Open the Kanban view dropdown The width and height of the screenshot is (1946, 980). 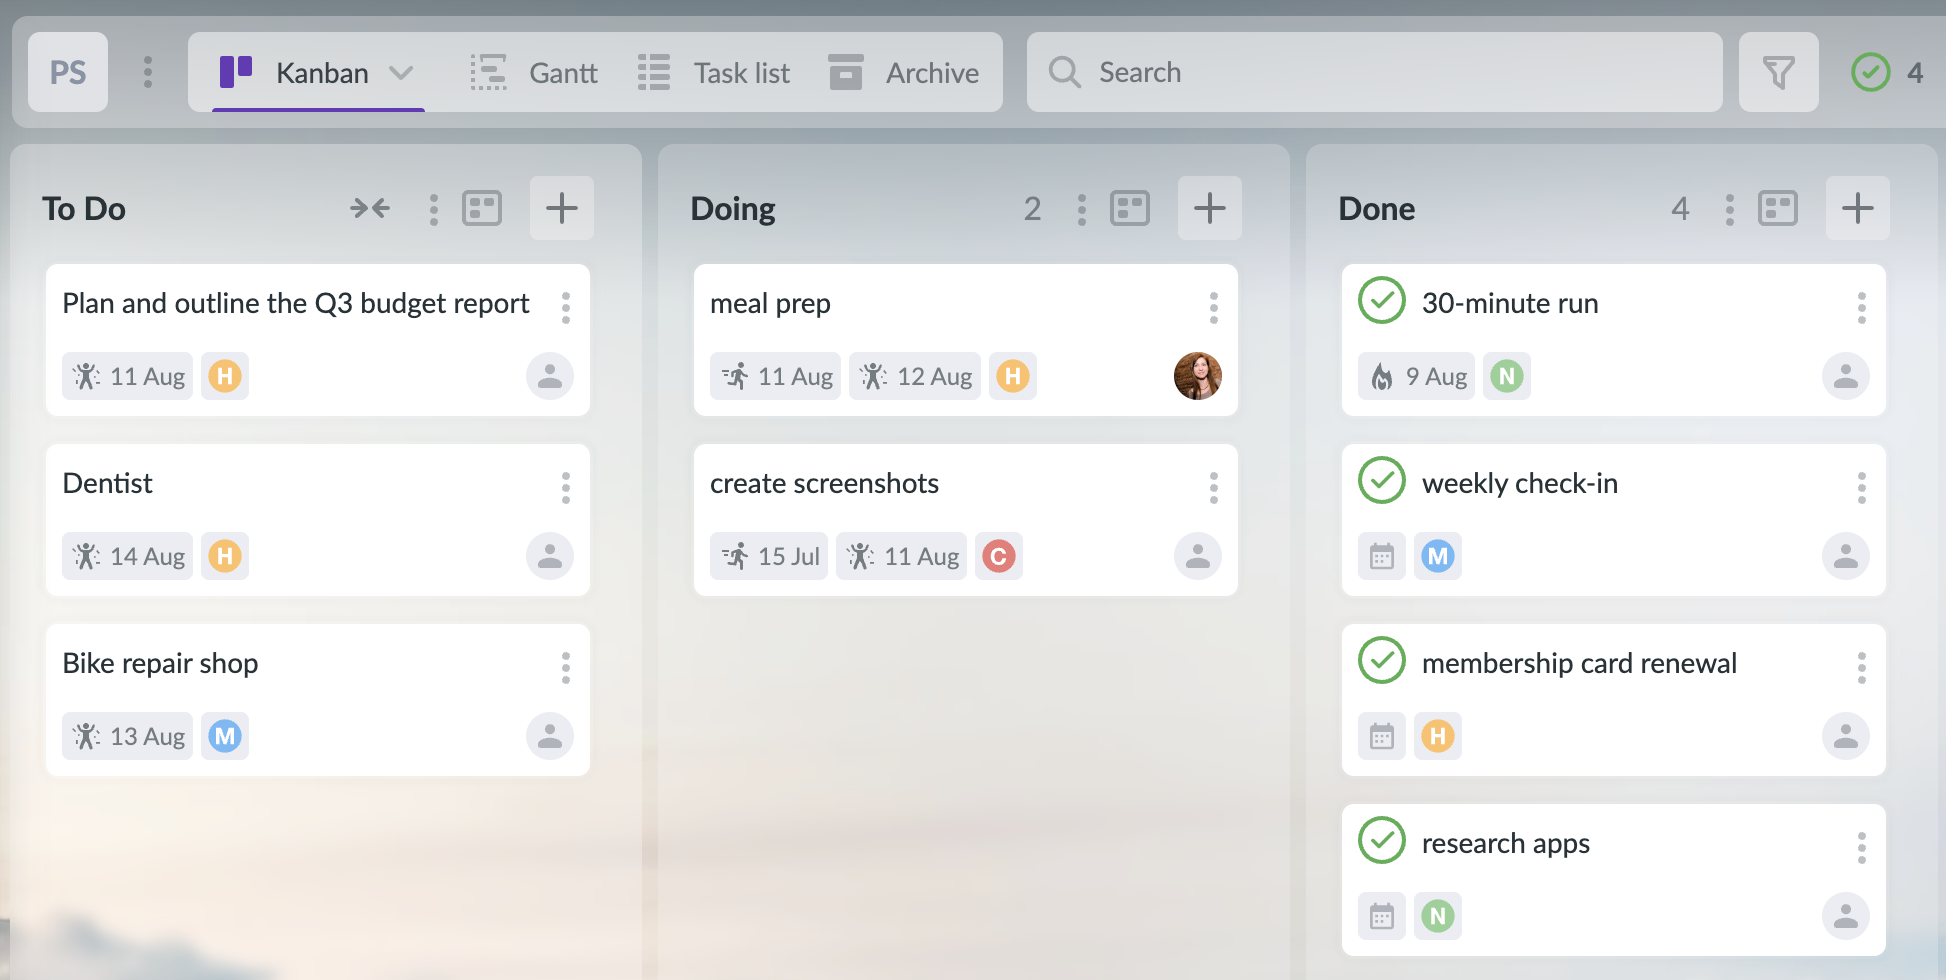click(403, 72)
